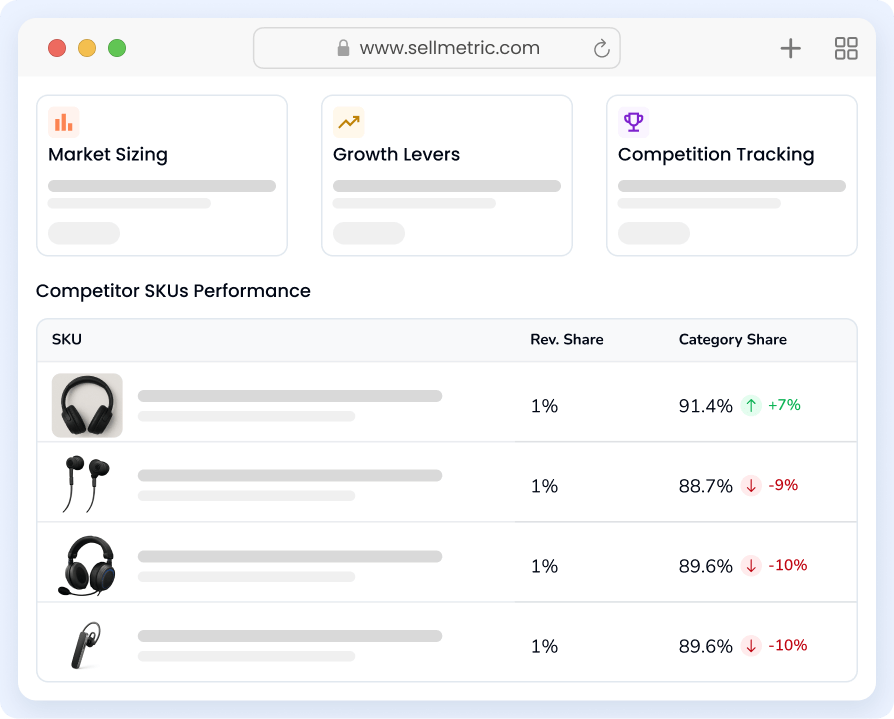894x719 pixels.
Task: Click the padlock icon in address bar
Action: click(343, 48)
